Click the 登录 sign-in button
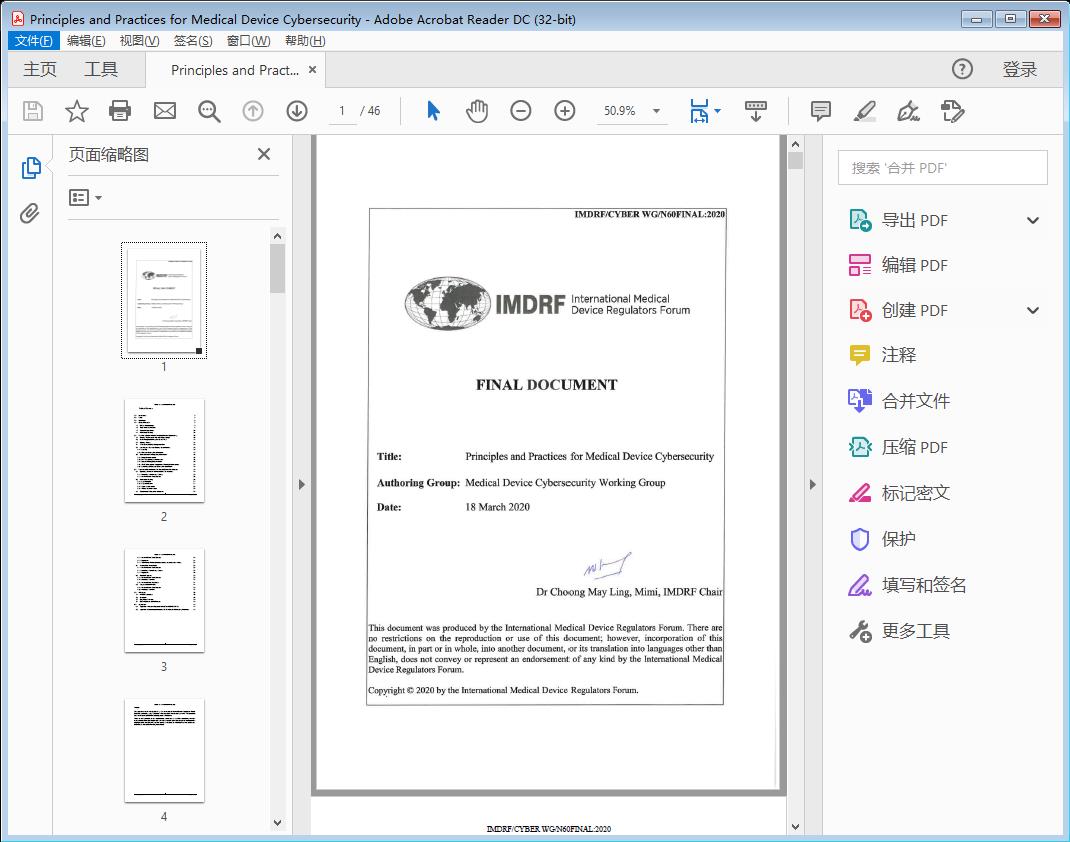This screenshot has width=1070, height=842. pos(1019,70)
